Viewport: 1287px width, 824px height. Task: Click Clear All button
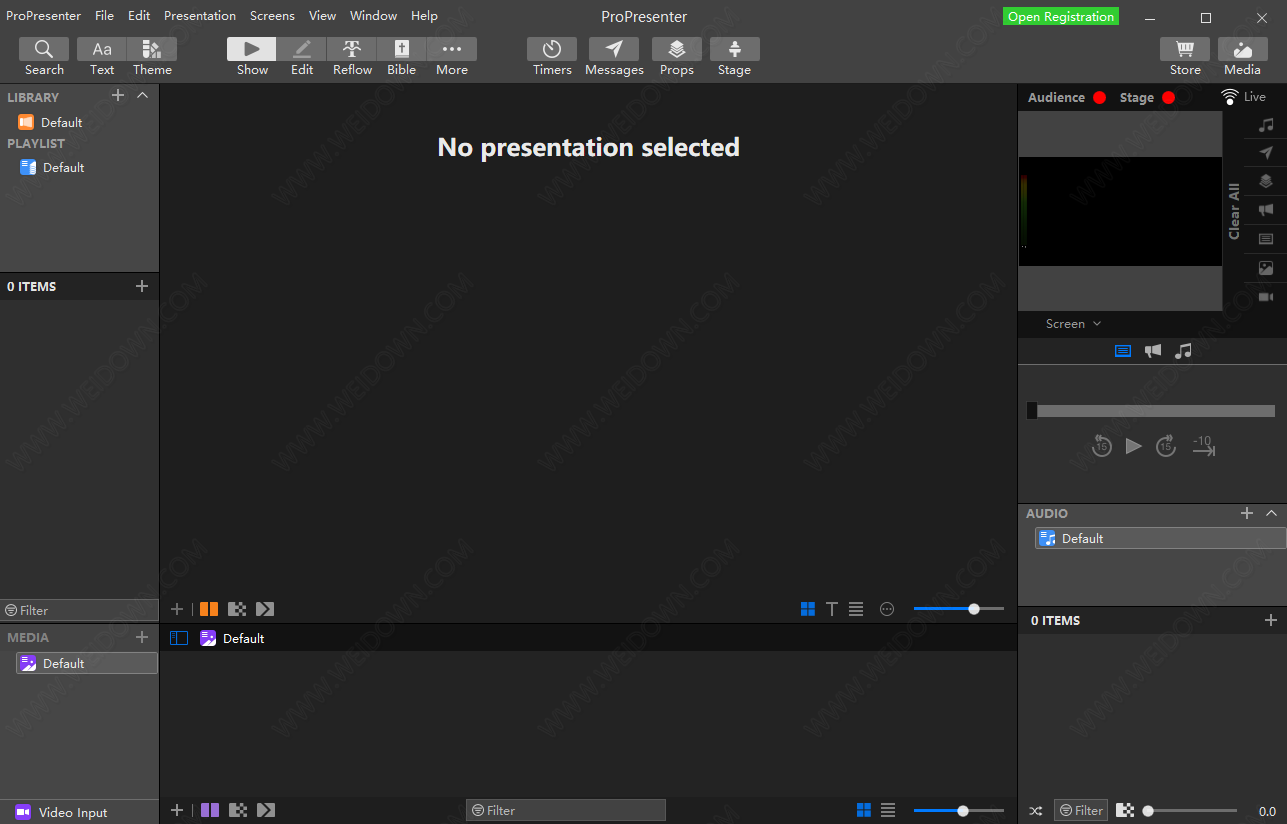1234,211
